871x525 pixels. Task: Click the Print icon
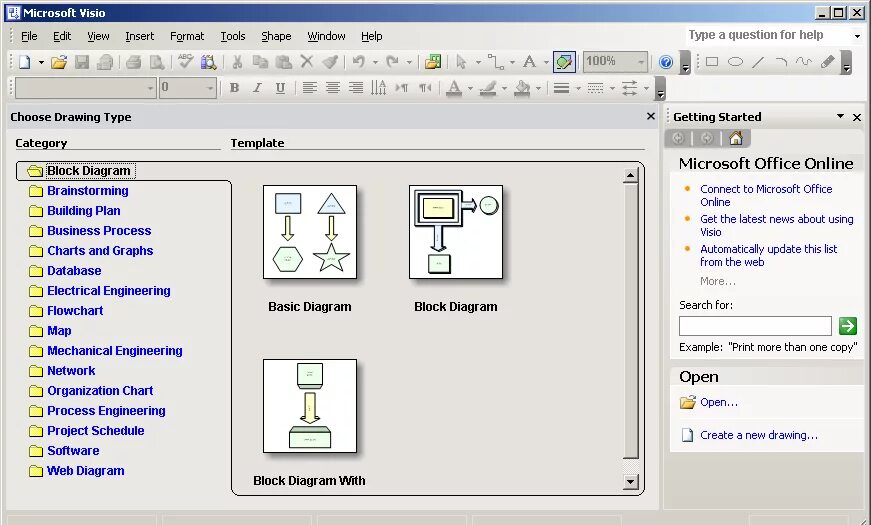(x=134, y=62)
